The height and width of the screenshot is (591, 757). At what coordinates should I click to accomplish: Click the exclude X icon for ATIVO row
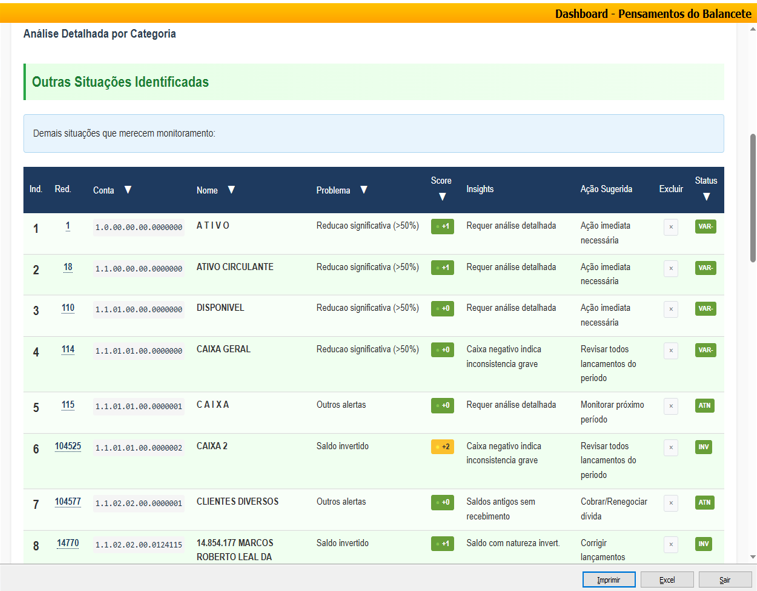670,227
